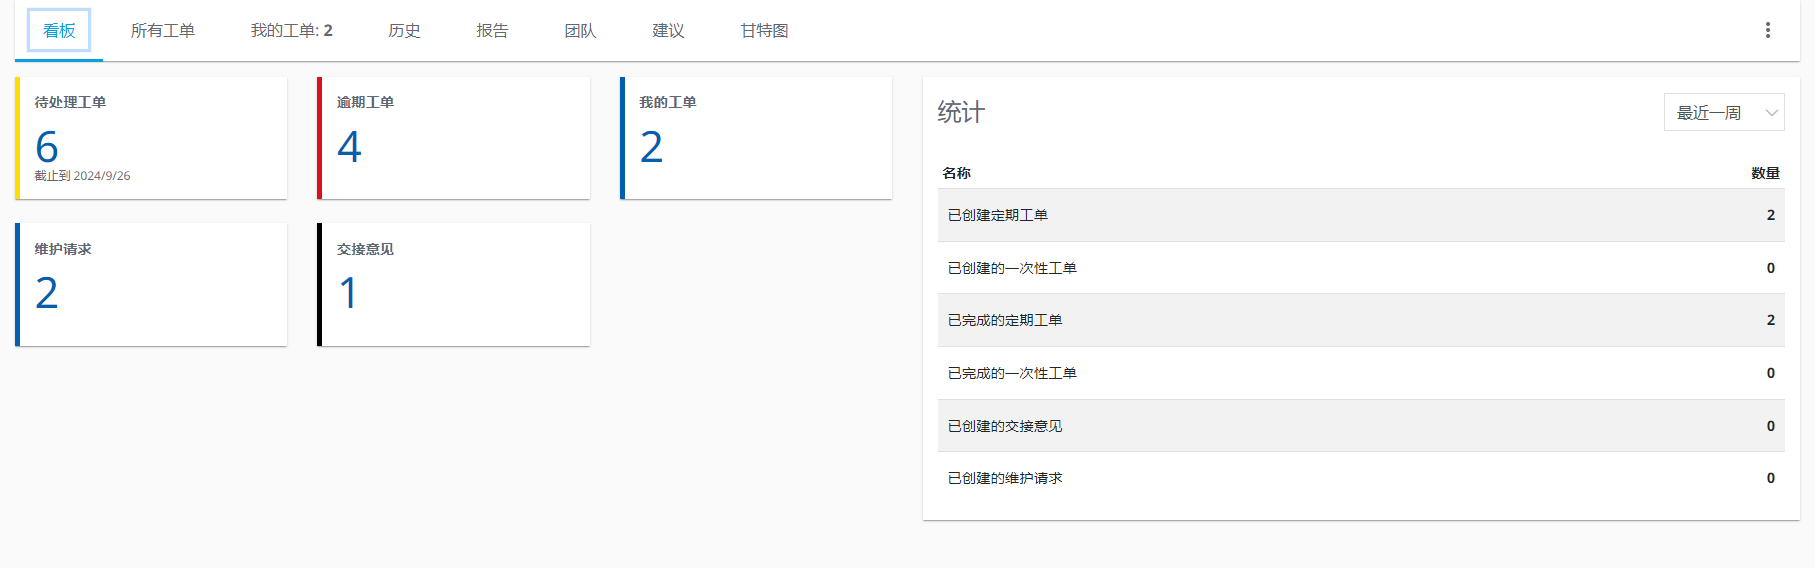The width and height of the screenshot is (1815, 568).
Task: Select the 维护请求 card
Action: [x=152, y=285]
